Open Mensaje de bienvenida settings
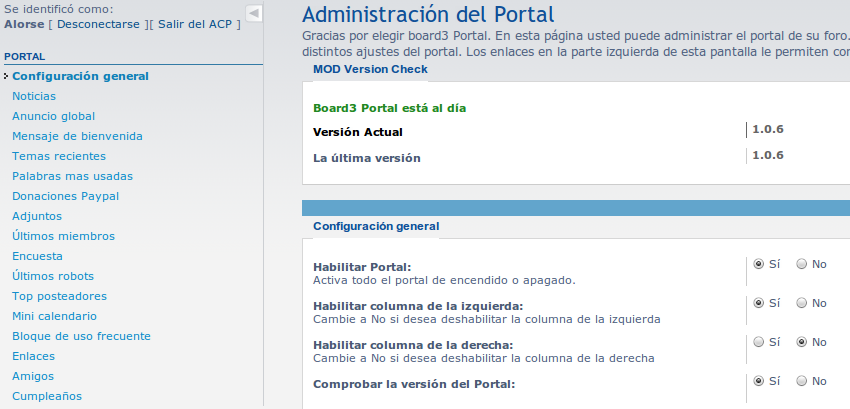850x409 pixels. click(x=77, y=136)
